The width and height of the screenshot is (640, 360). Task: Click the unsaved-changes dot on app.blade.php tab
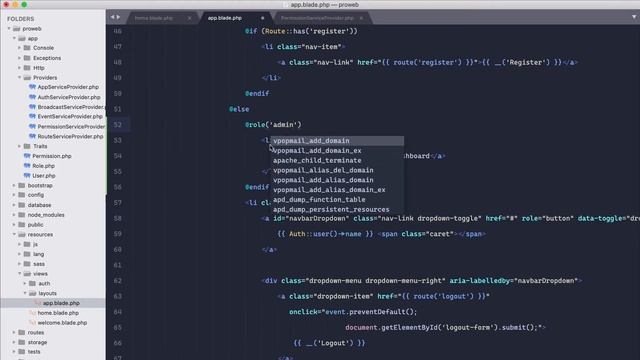262,18
